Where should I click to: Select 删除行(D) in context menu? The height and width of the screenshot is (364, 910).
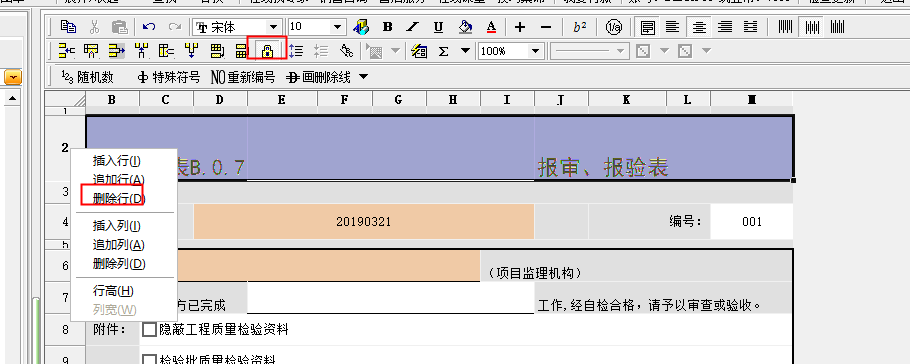(x=119, y=199)
